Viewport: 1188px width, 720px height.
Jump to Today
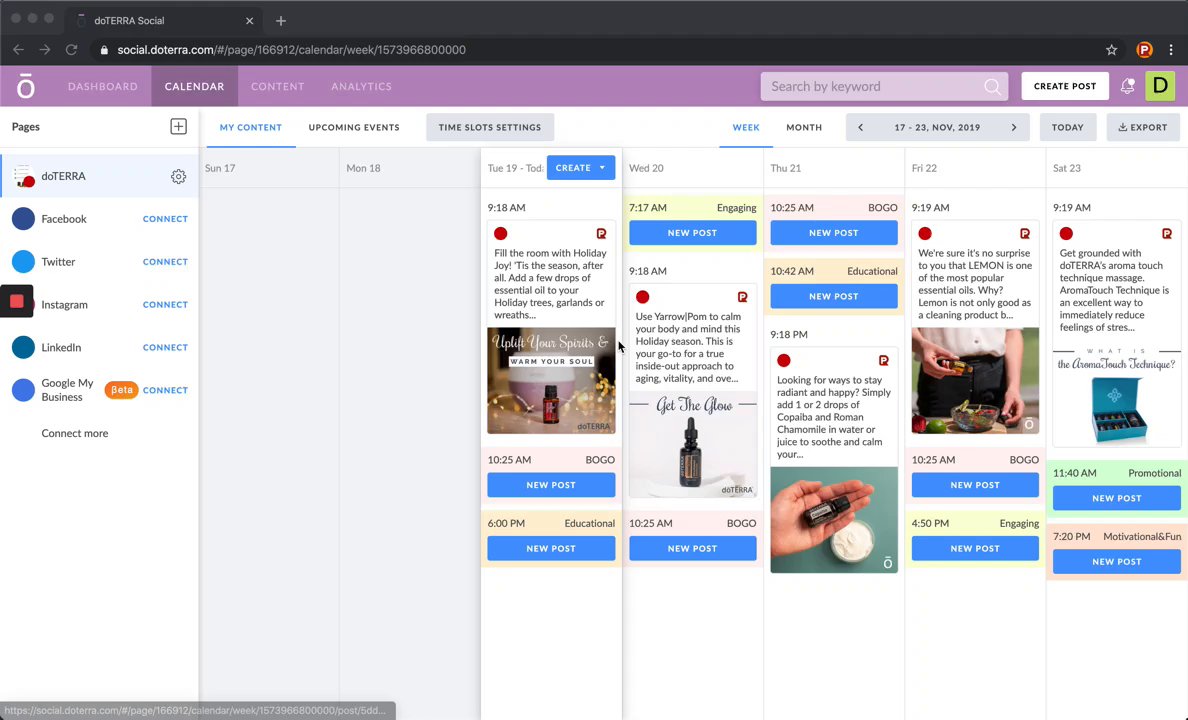click(x=1068, y=127)
